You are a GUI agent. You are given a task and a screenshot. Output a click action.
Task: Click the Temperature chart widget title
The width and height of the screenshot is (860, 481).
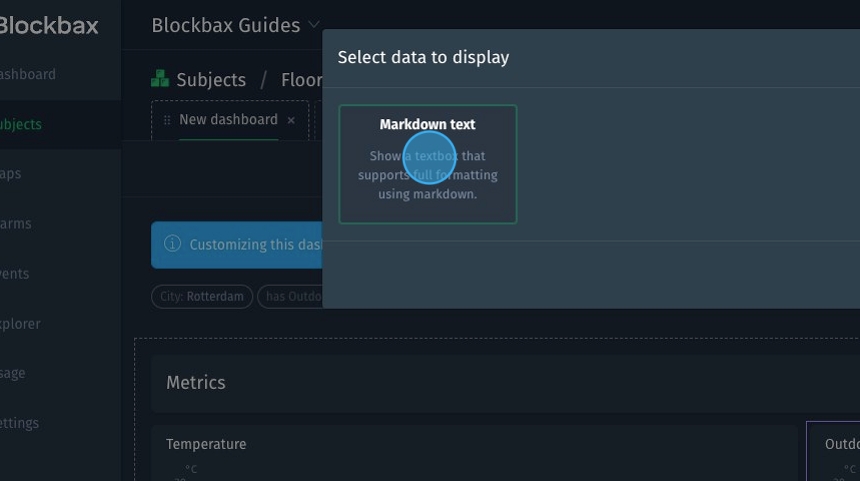pos(206,444)
